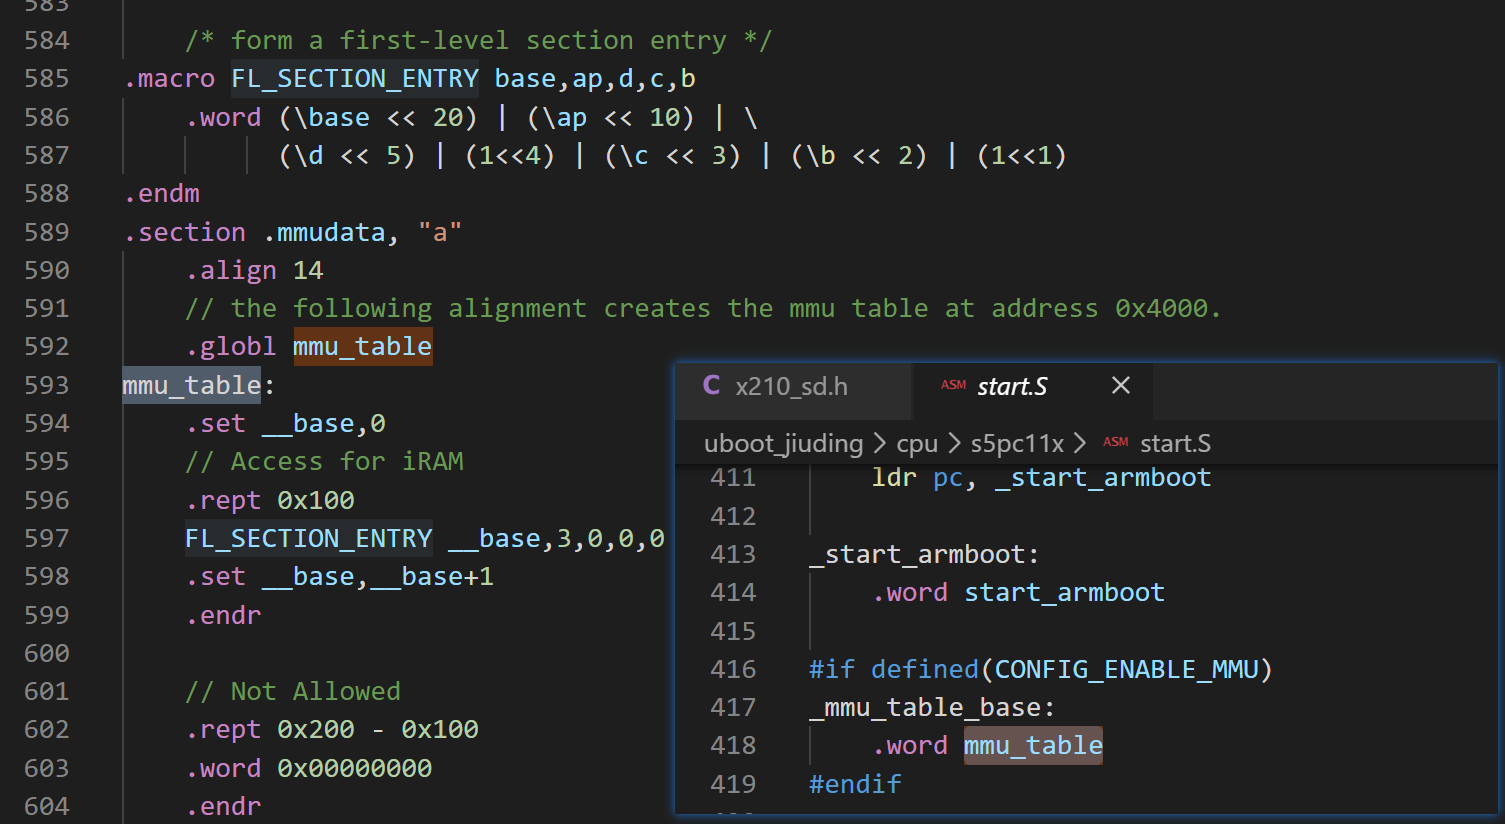Click line number 585
Image resolution: width=1505 pixels, height=824 pixels.
pos(47,79)
